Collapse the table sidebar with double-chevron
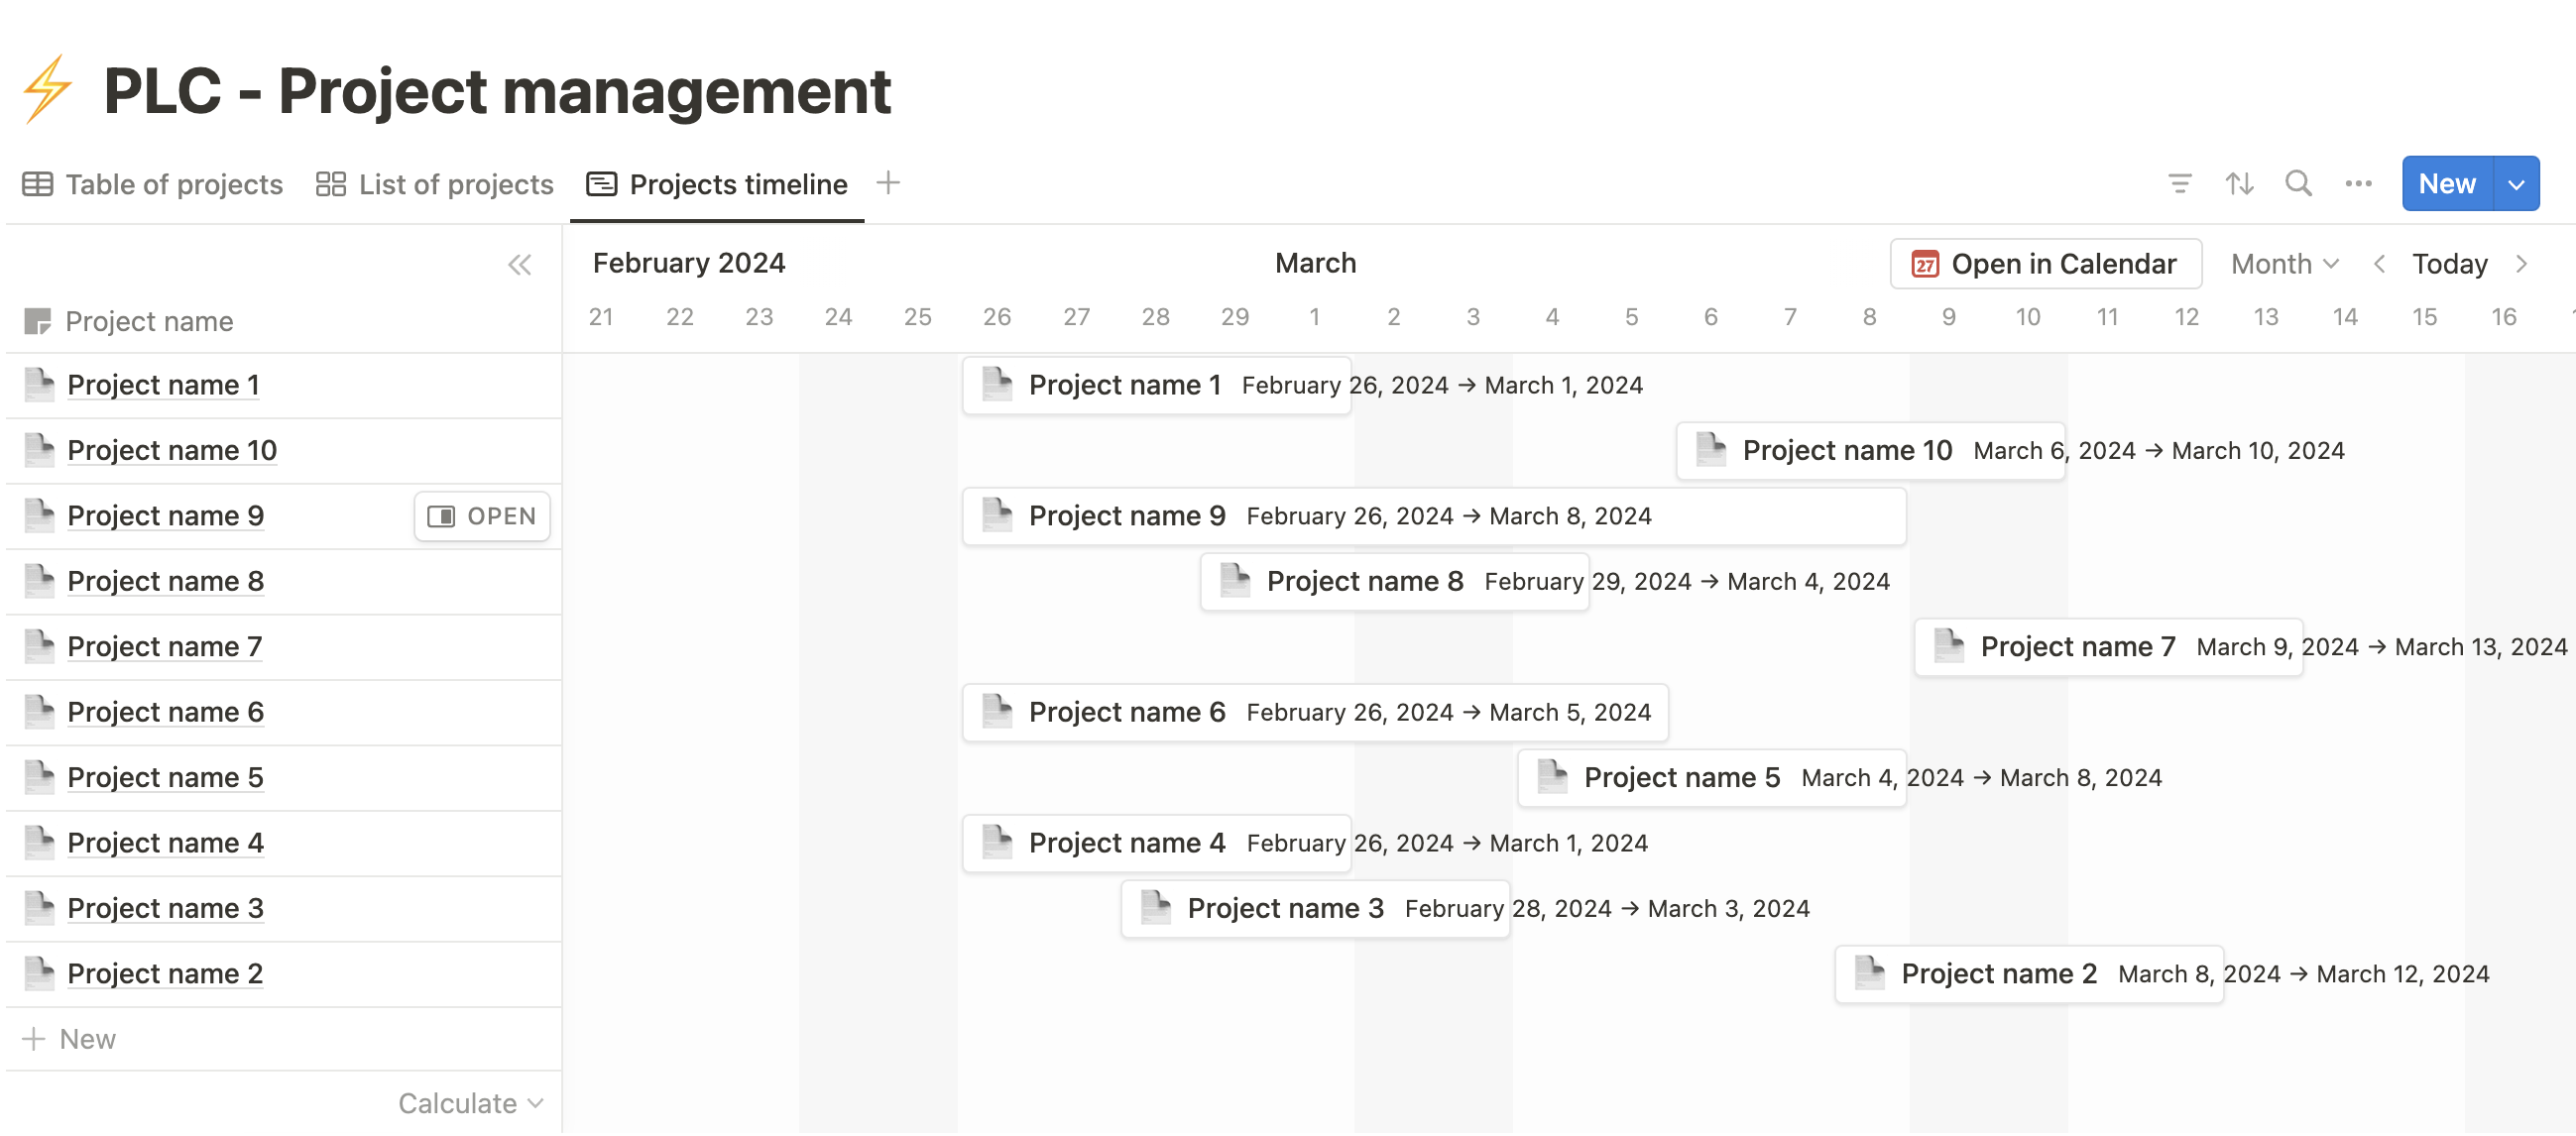Viewport: 2576px width, 1136px height. (519, 265)
